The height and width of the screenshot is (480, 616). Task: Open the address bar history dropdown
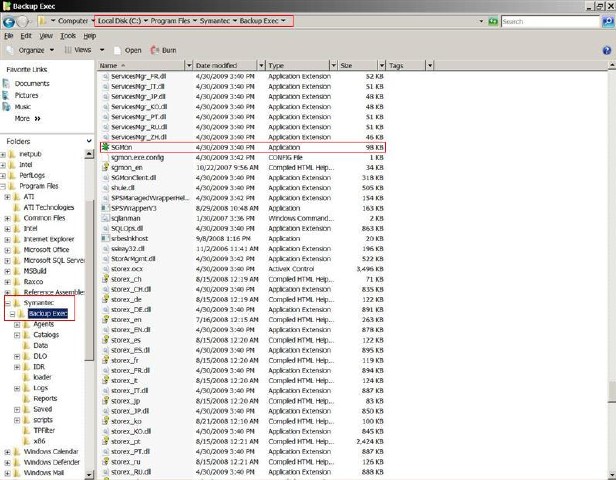pyautogui.click(x=481, y=21)
